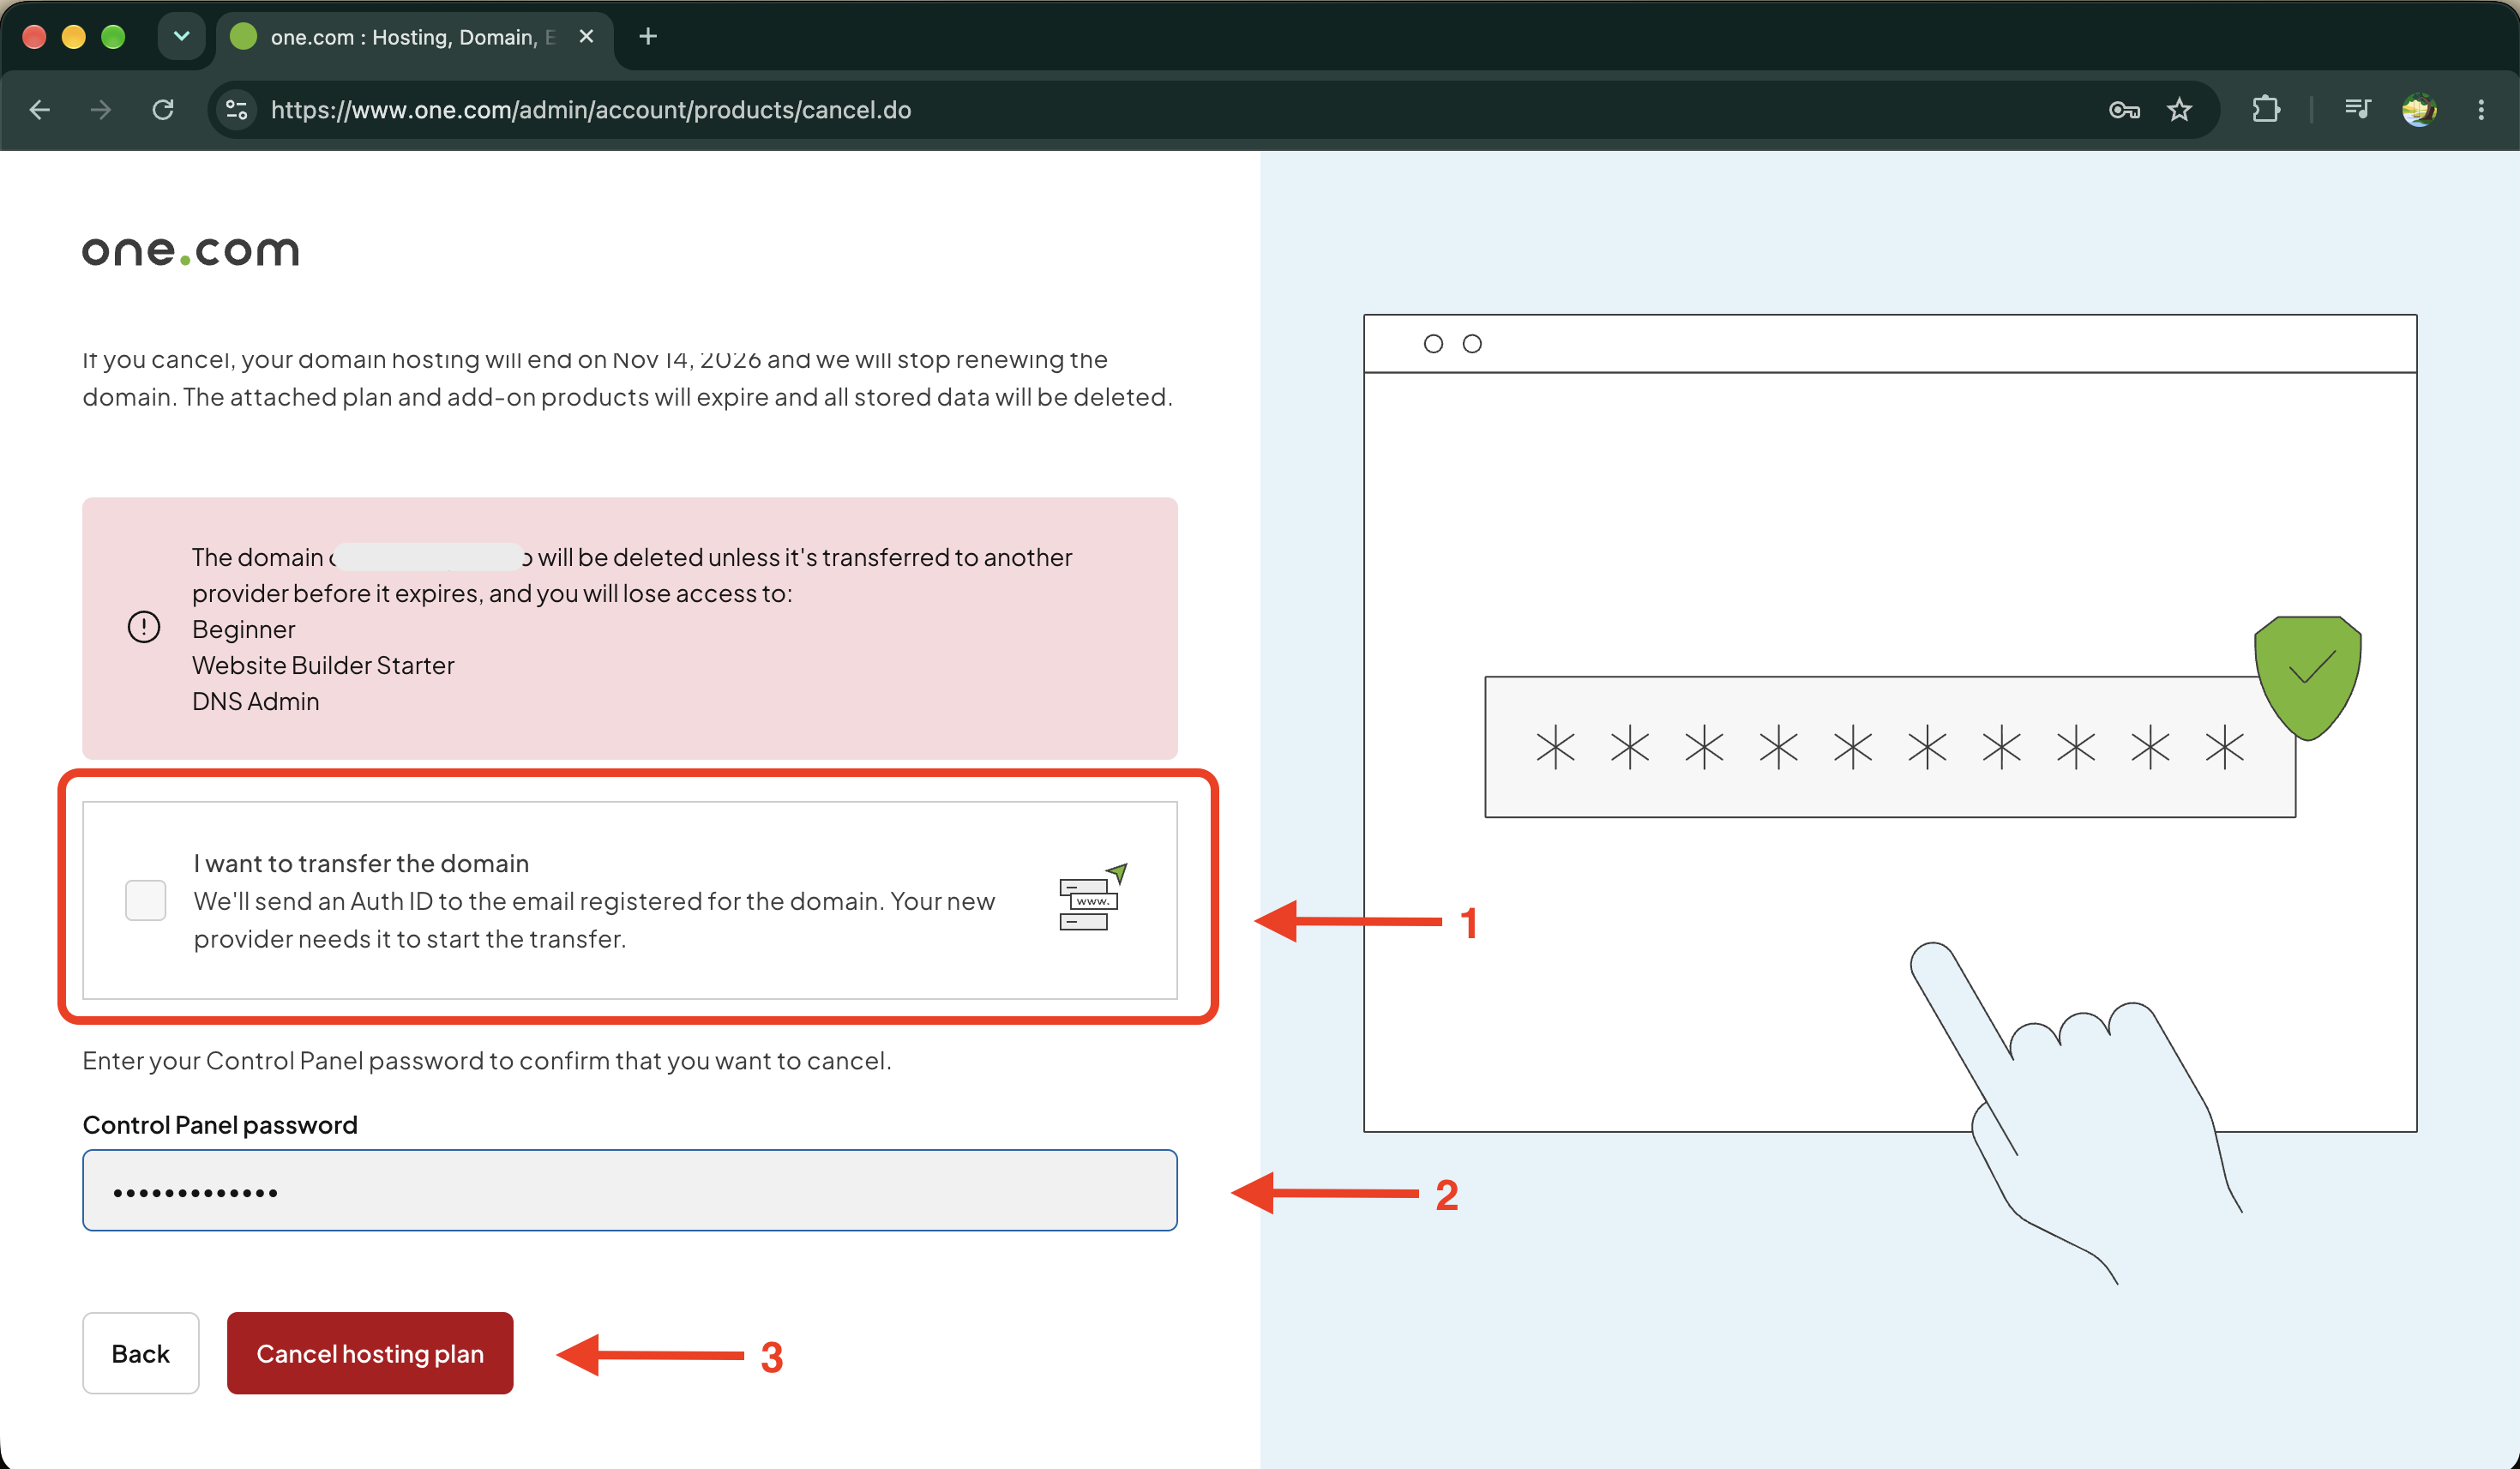Open the one.com logo link
Image resolution: width=2520 pixels, height=1469 pixels.
pos(191,251)
